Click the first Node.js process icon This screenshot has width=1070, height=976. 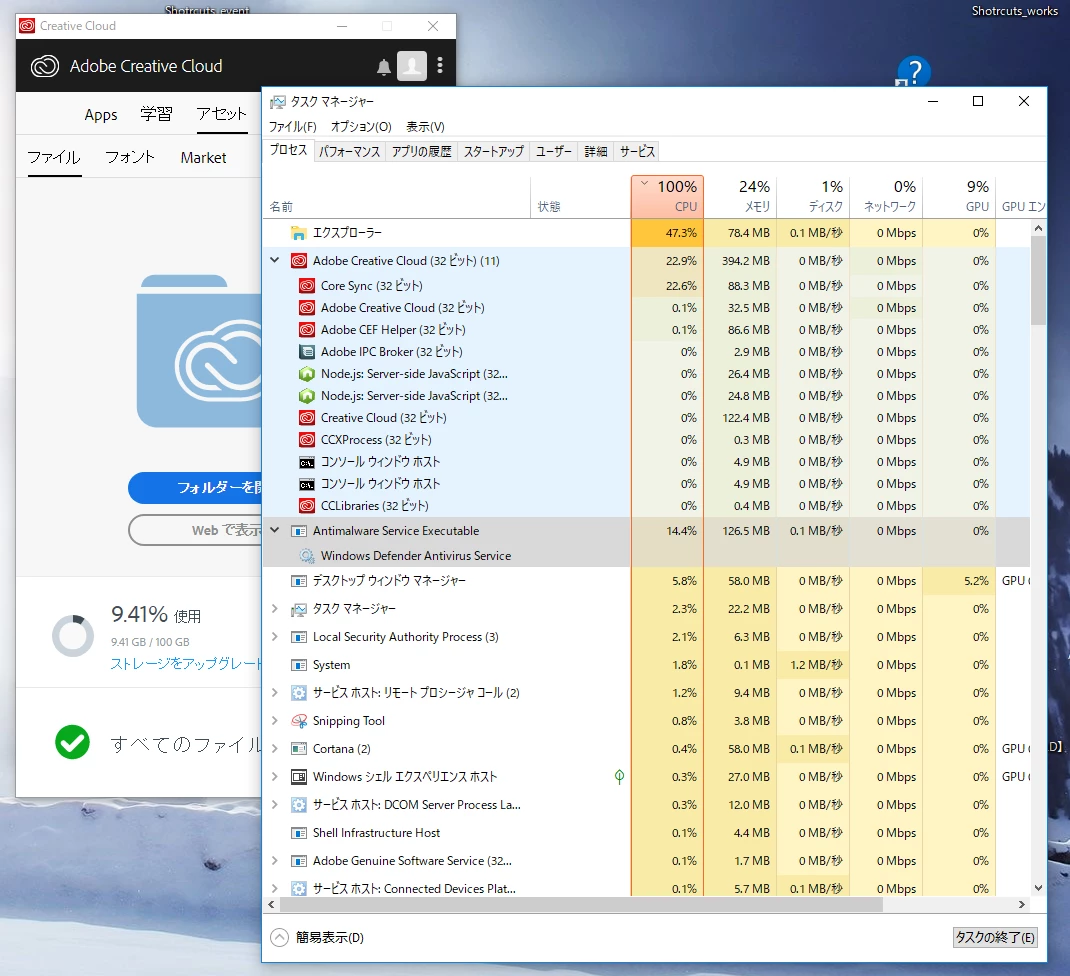[x=307, y=374]
